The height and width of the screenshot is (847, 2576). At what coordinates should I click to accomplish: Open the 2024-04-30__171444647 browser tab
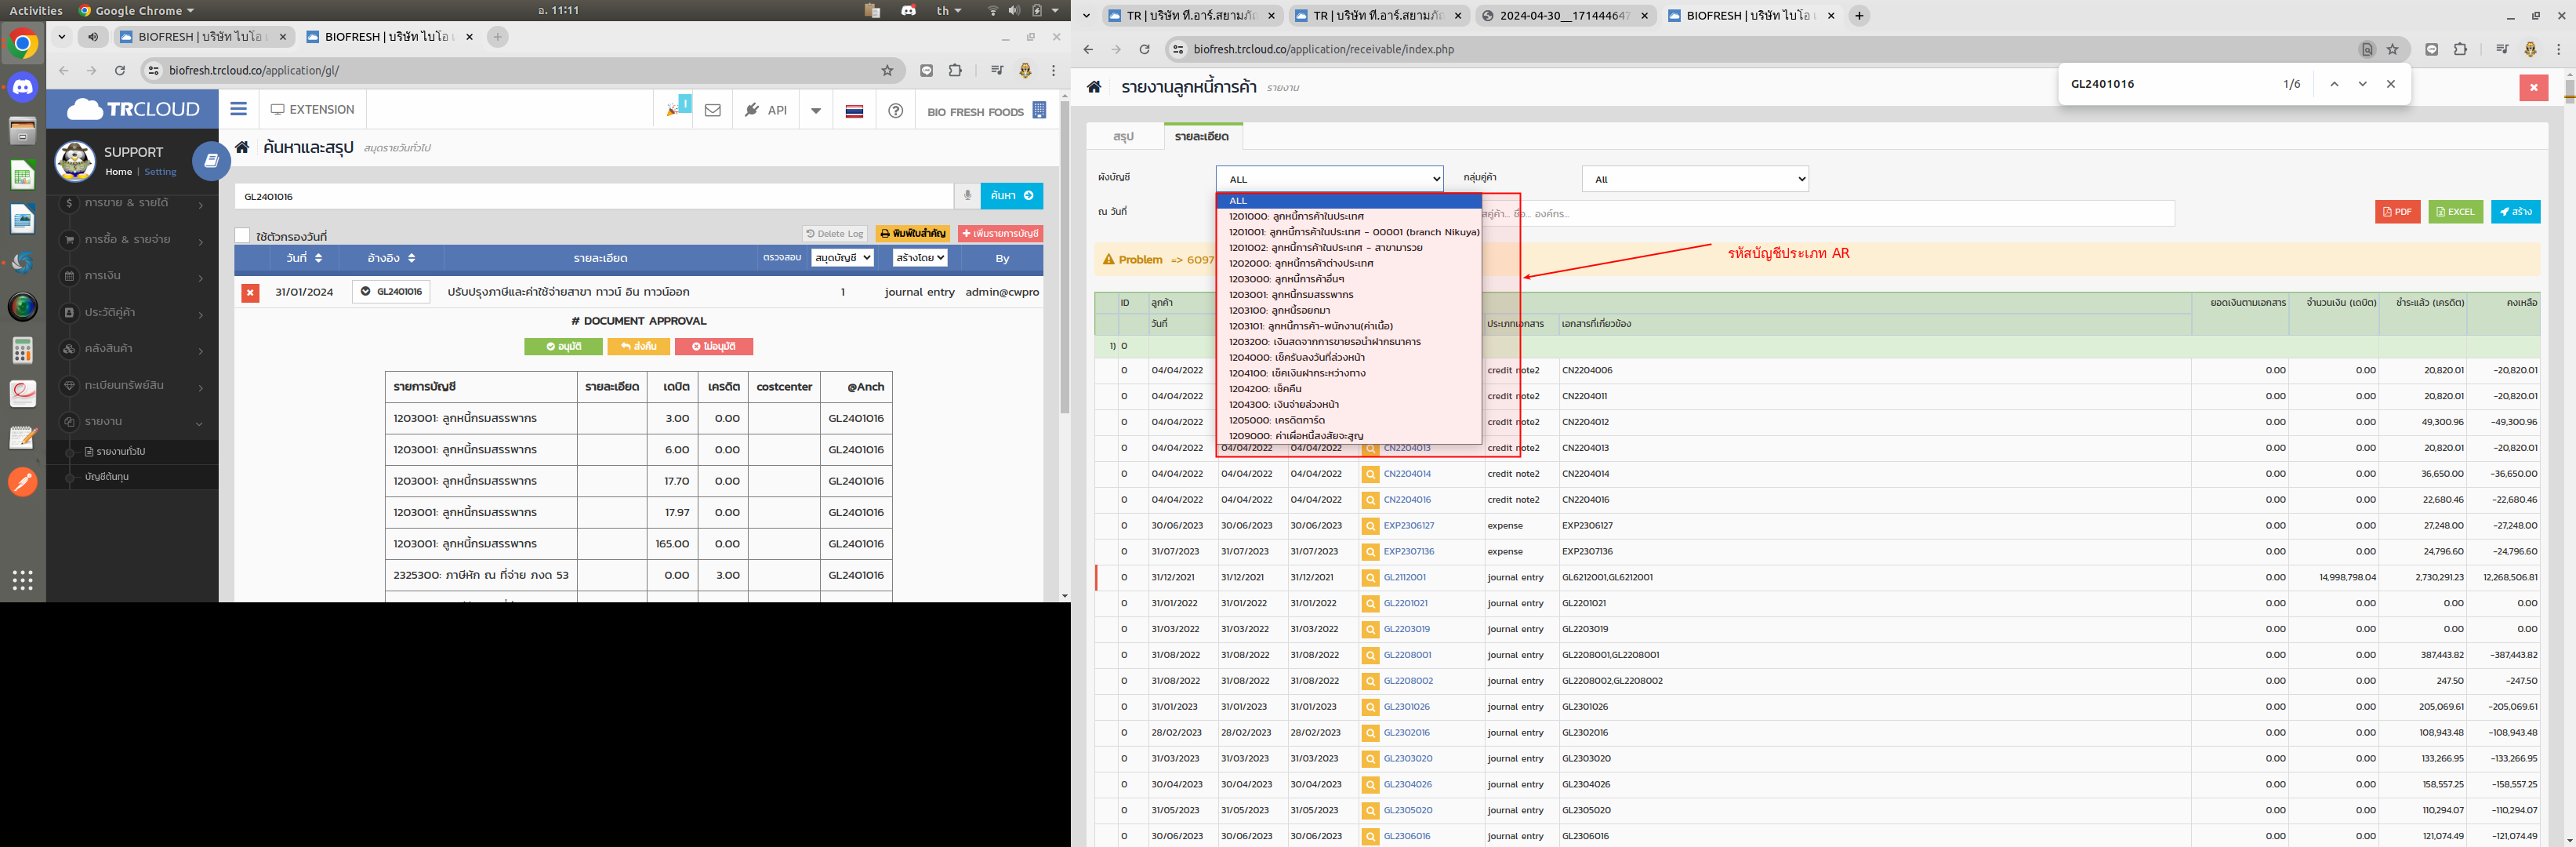(1565, 16)
